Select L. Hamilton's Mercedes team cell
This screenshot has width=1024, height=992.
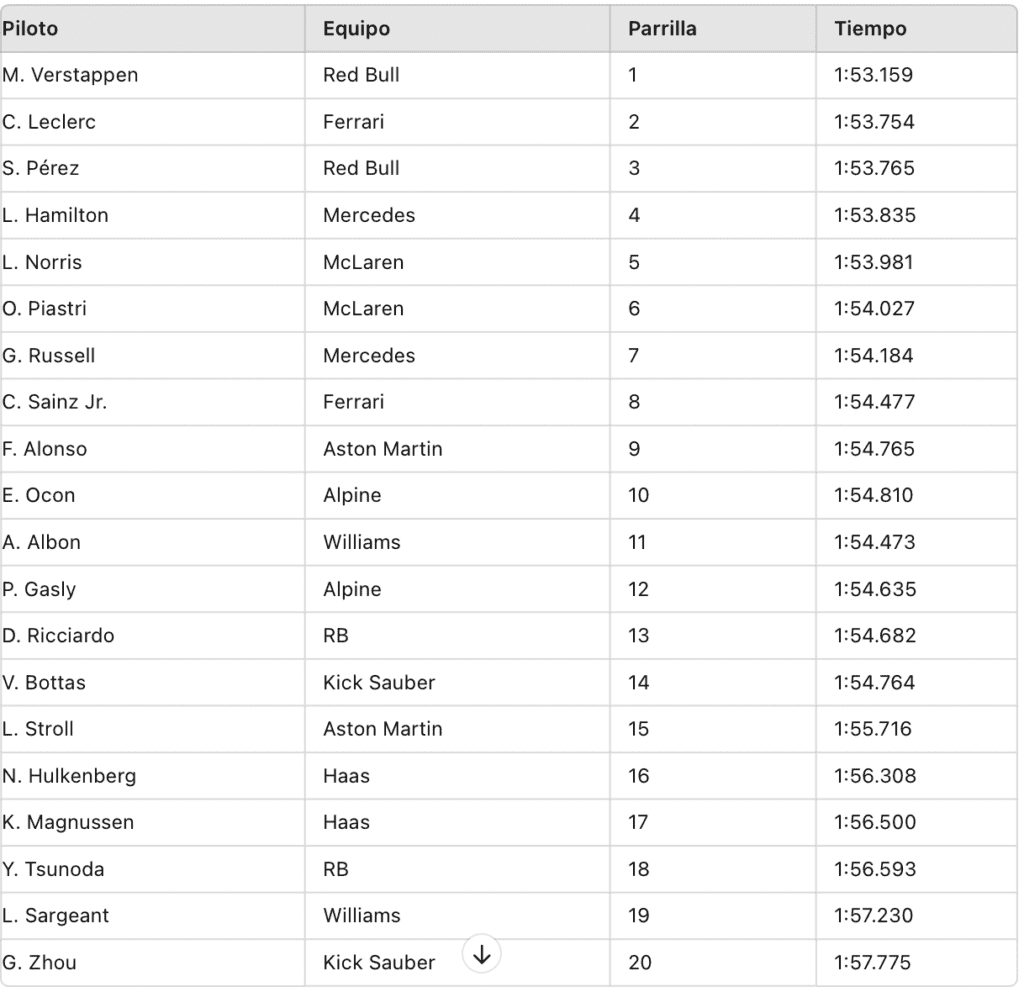click(369, 215)
